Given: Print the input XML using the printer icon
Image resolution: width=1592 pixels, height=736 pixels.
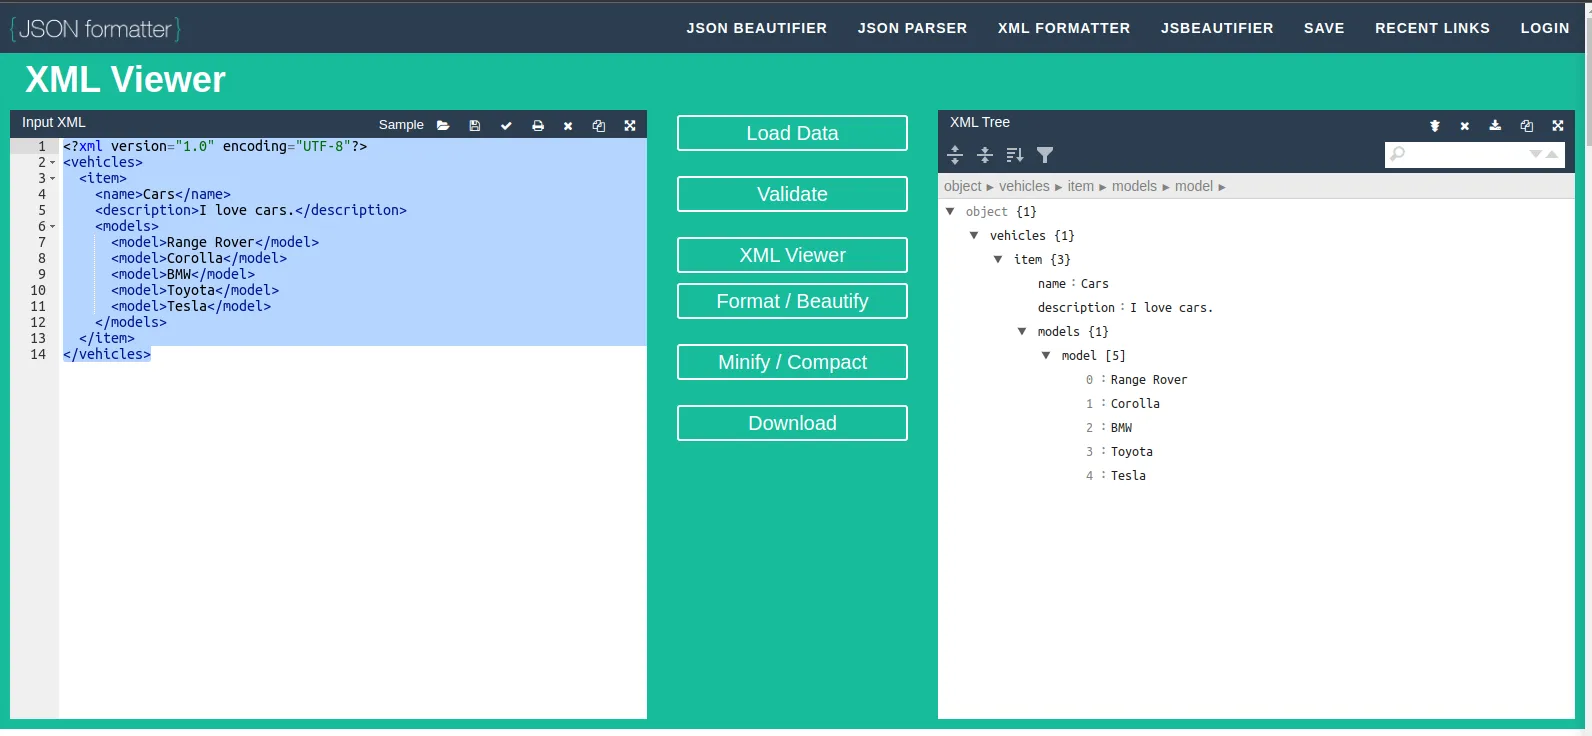Looking at the screenshot, I should pos(538,126).
